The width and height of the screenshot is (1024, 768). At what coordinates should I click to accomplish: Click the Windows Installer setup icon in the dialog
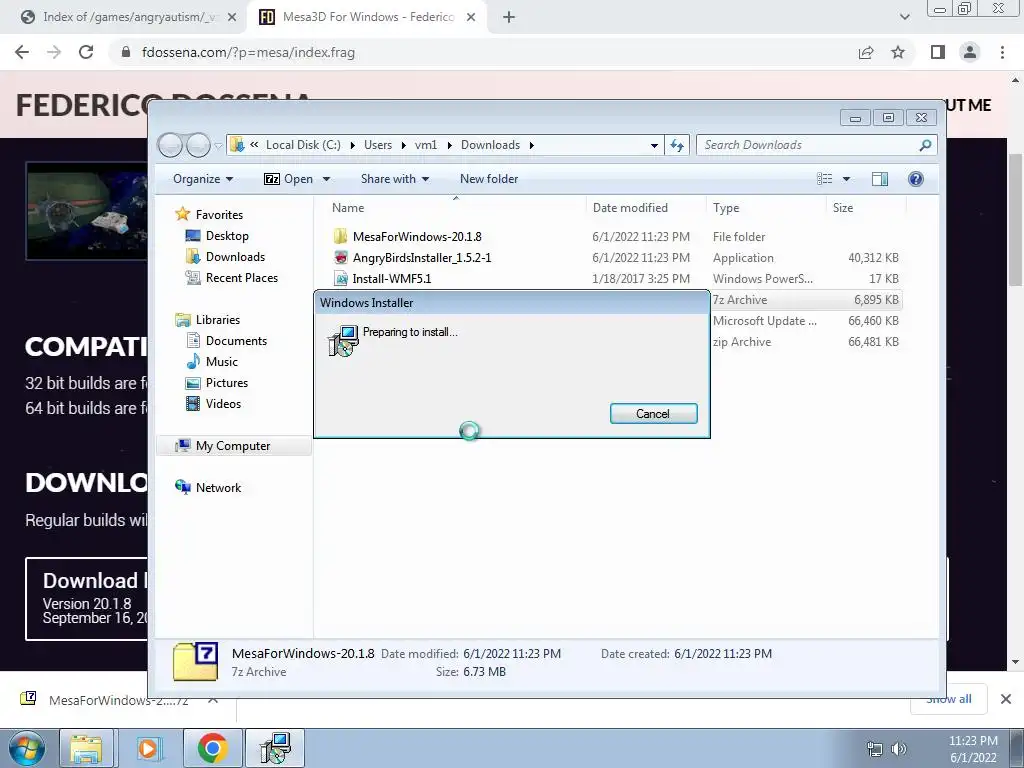point(343,340)
